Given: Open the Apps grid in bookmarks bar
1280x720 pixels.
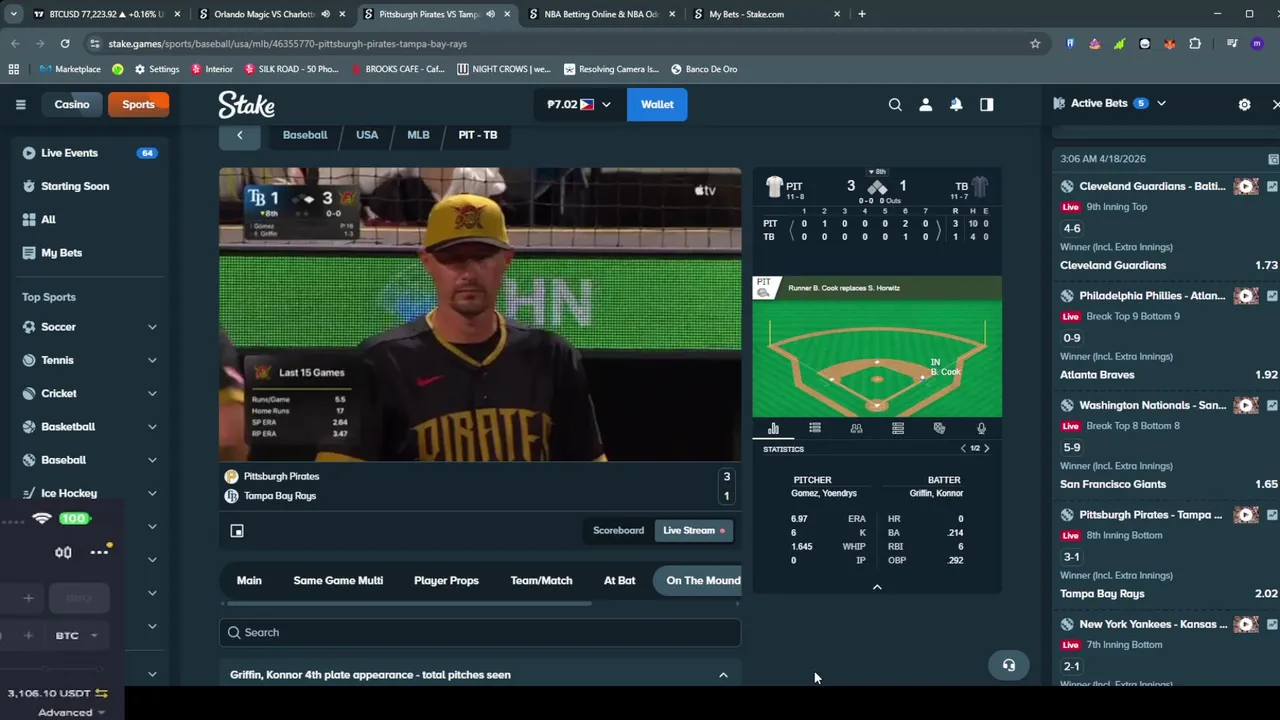Looking at the screenshot, I should [13, 69].
